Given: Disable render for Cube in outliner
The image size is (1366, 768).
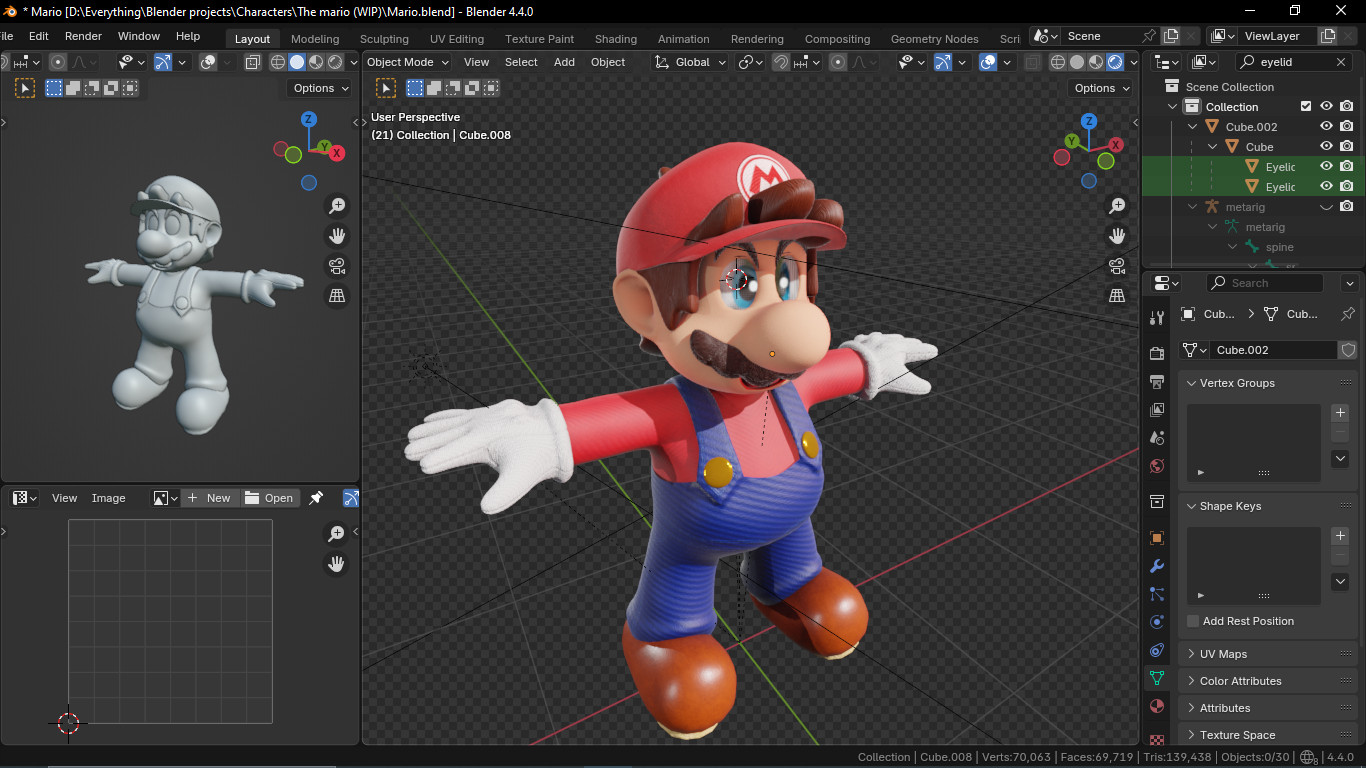Looking at the screenshot, I should (x=1347, y=147).
